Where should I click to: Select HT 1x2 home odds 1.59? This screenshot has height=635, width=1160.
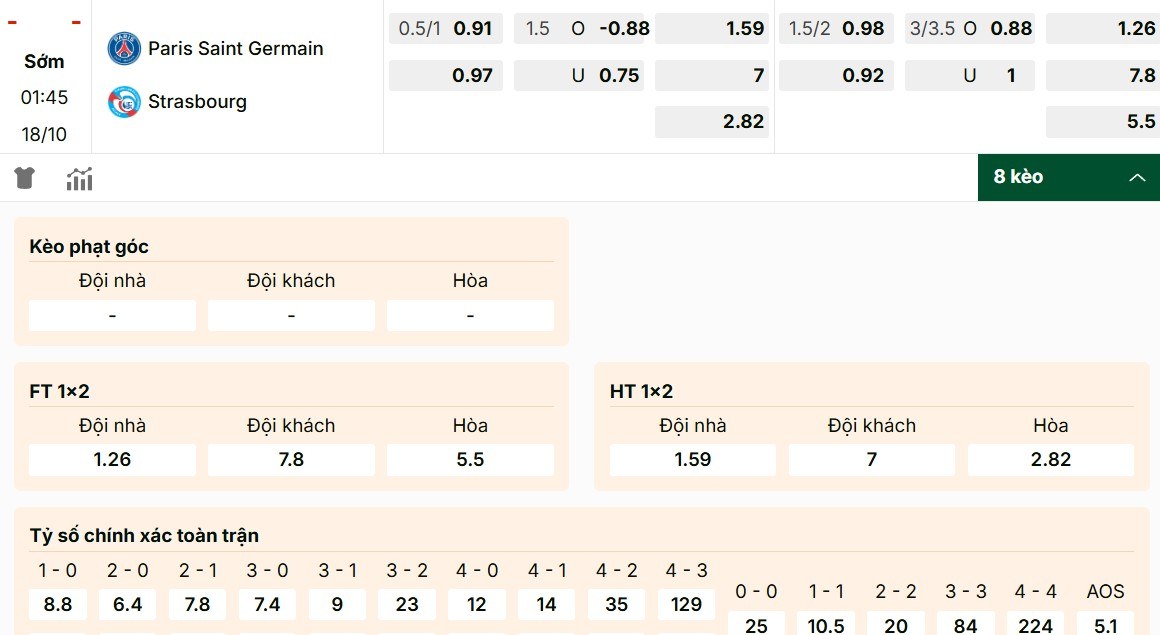[x=692, y=459]
